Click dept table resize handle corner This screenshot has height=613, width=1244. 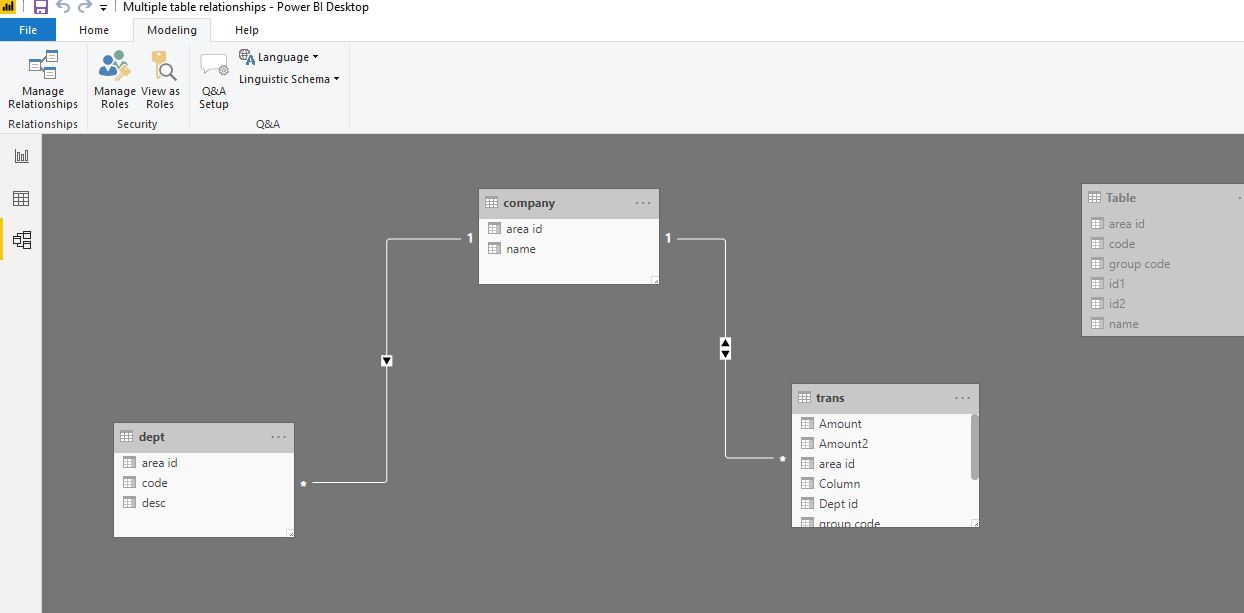(x=289, y=533)
